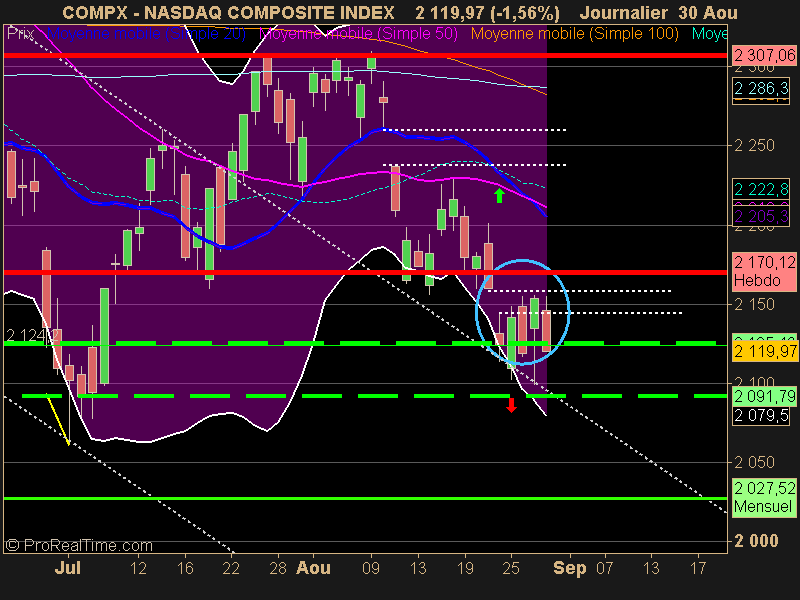Viewport: 800px width, 600px height.
Task: Click the 25 date label on the axis
Action: pos(511,568)
